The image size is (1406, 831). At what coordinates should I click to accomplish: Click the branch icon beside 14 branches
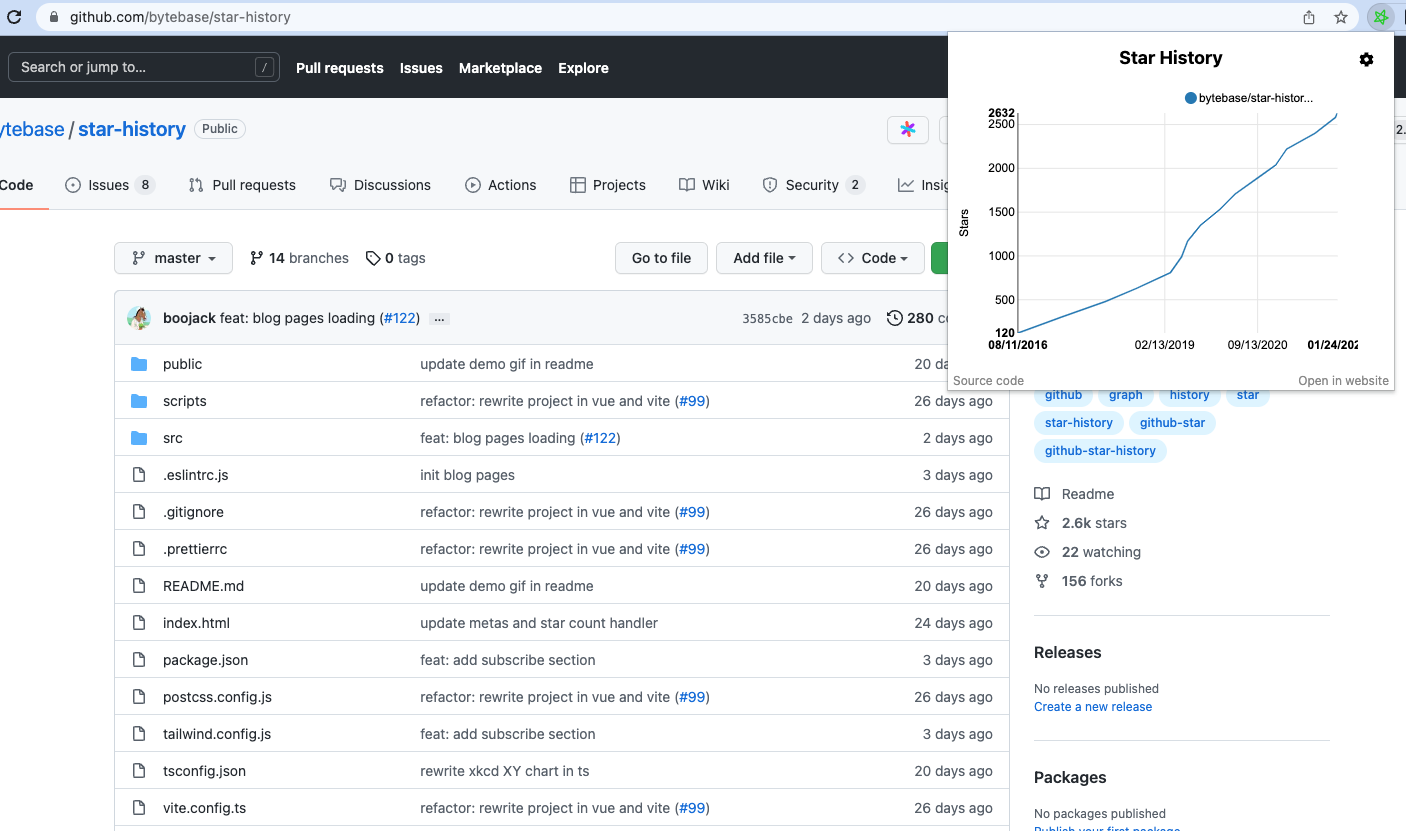click(257, 258)
